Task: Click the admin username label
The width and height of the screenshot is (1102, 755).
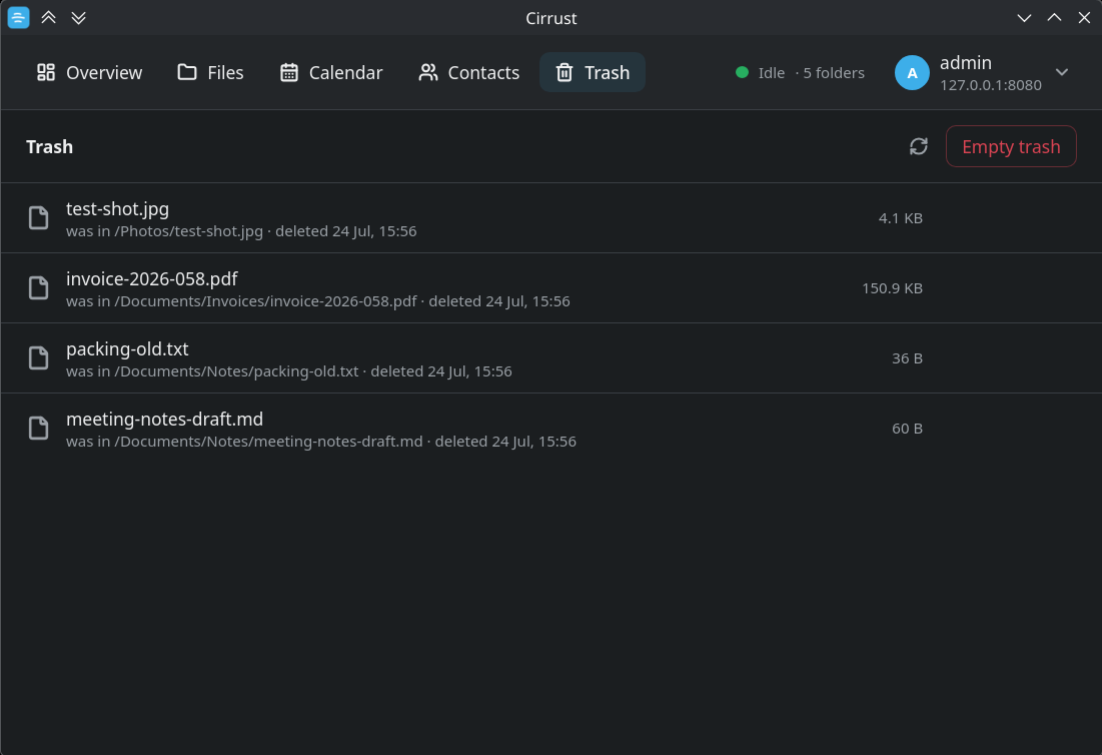Action: coord(966,63)
